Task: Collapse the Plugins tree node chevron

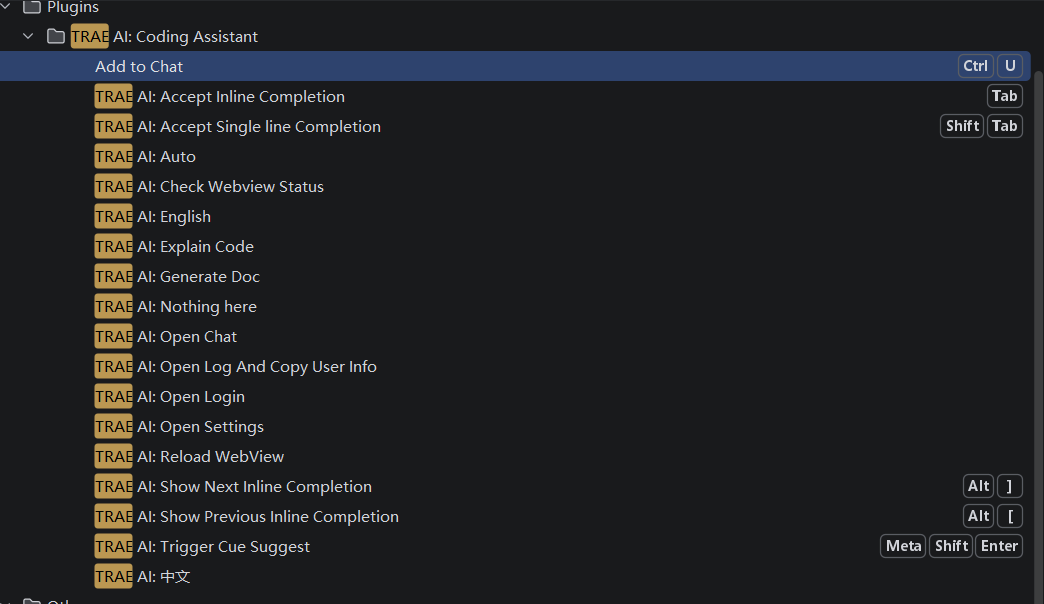Action: point(5,7)
